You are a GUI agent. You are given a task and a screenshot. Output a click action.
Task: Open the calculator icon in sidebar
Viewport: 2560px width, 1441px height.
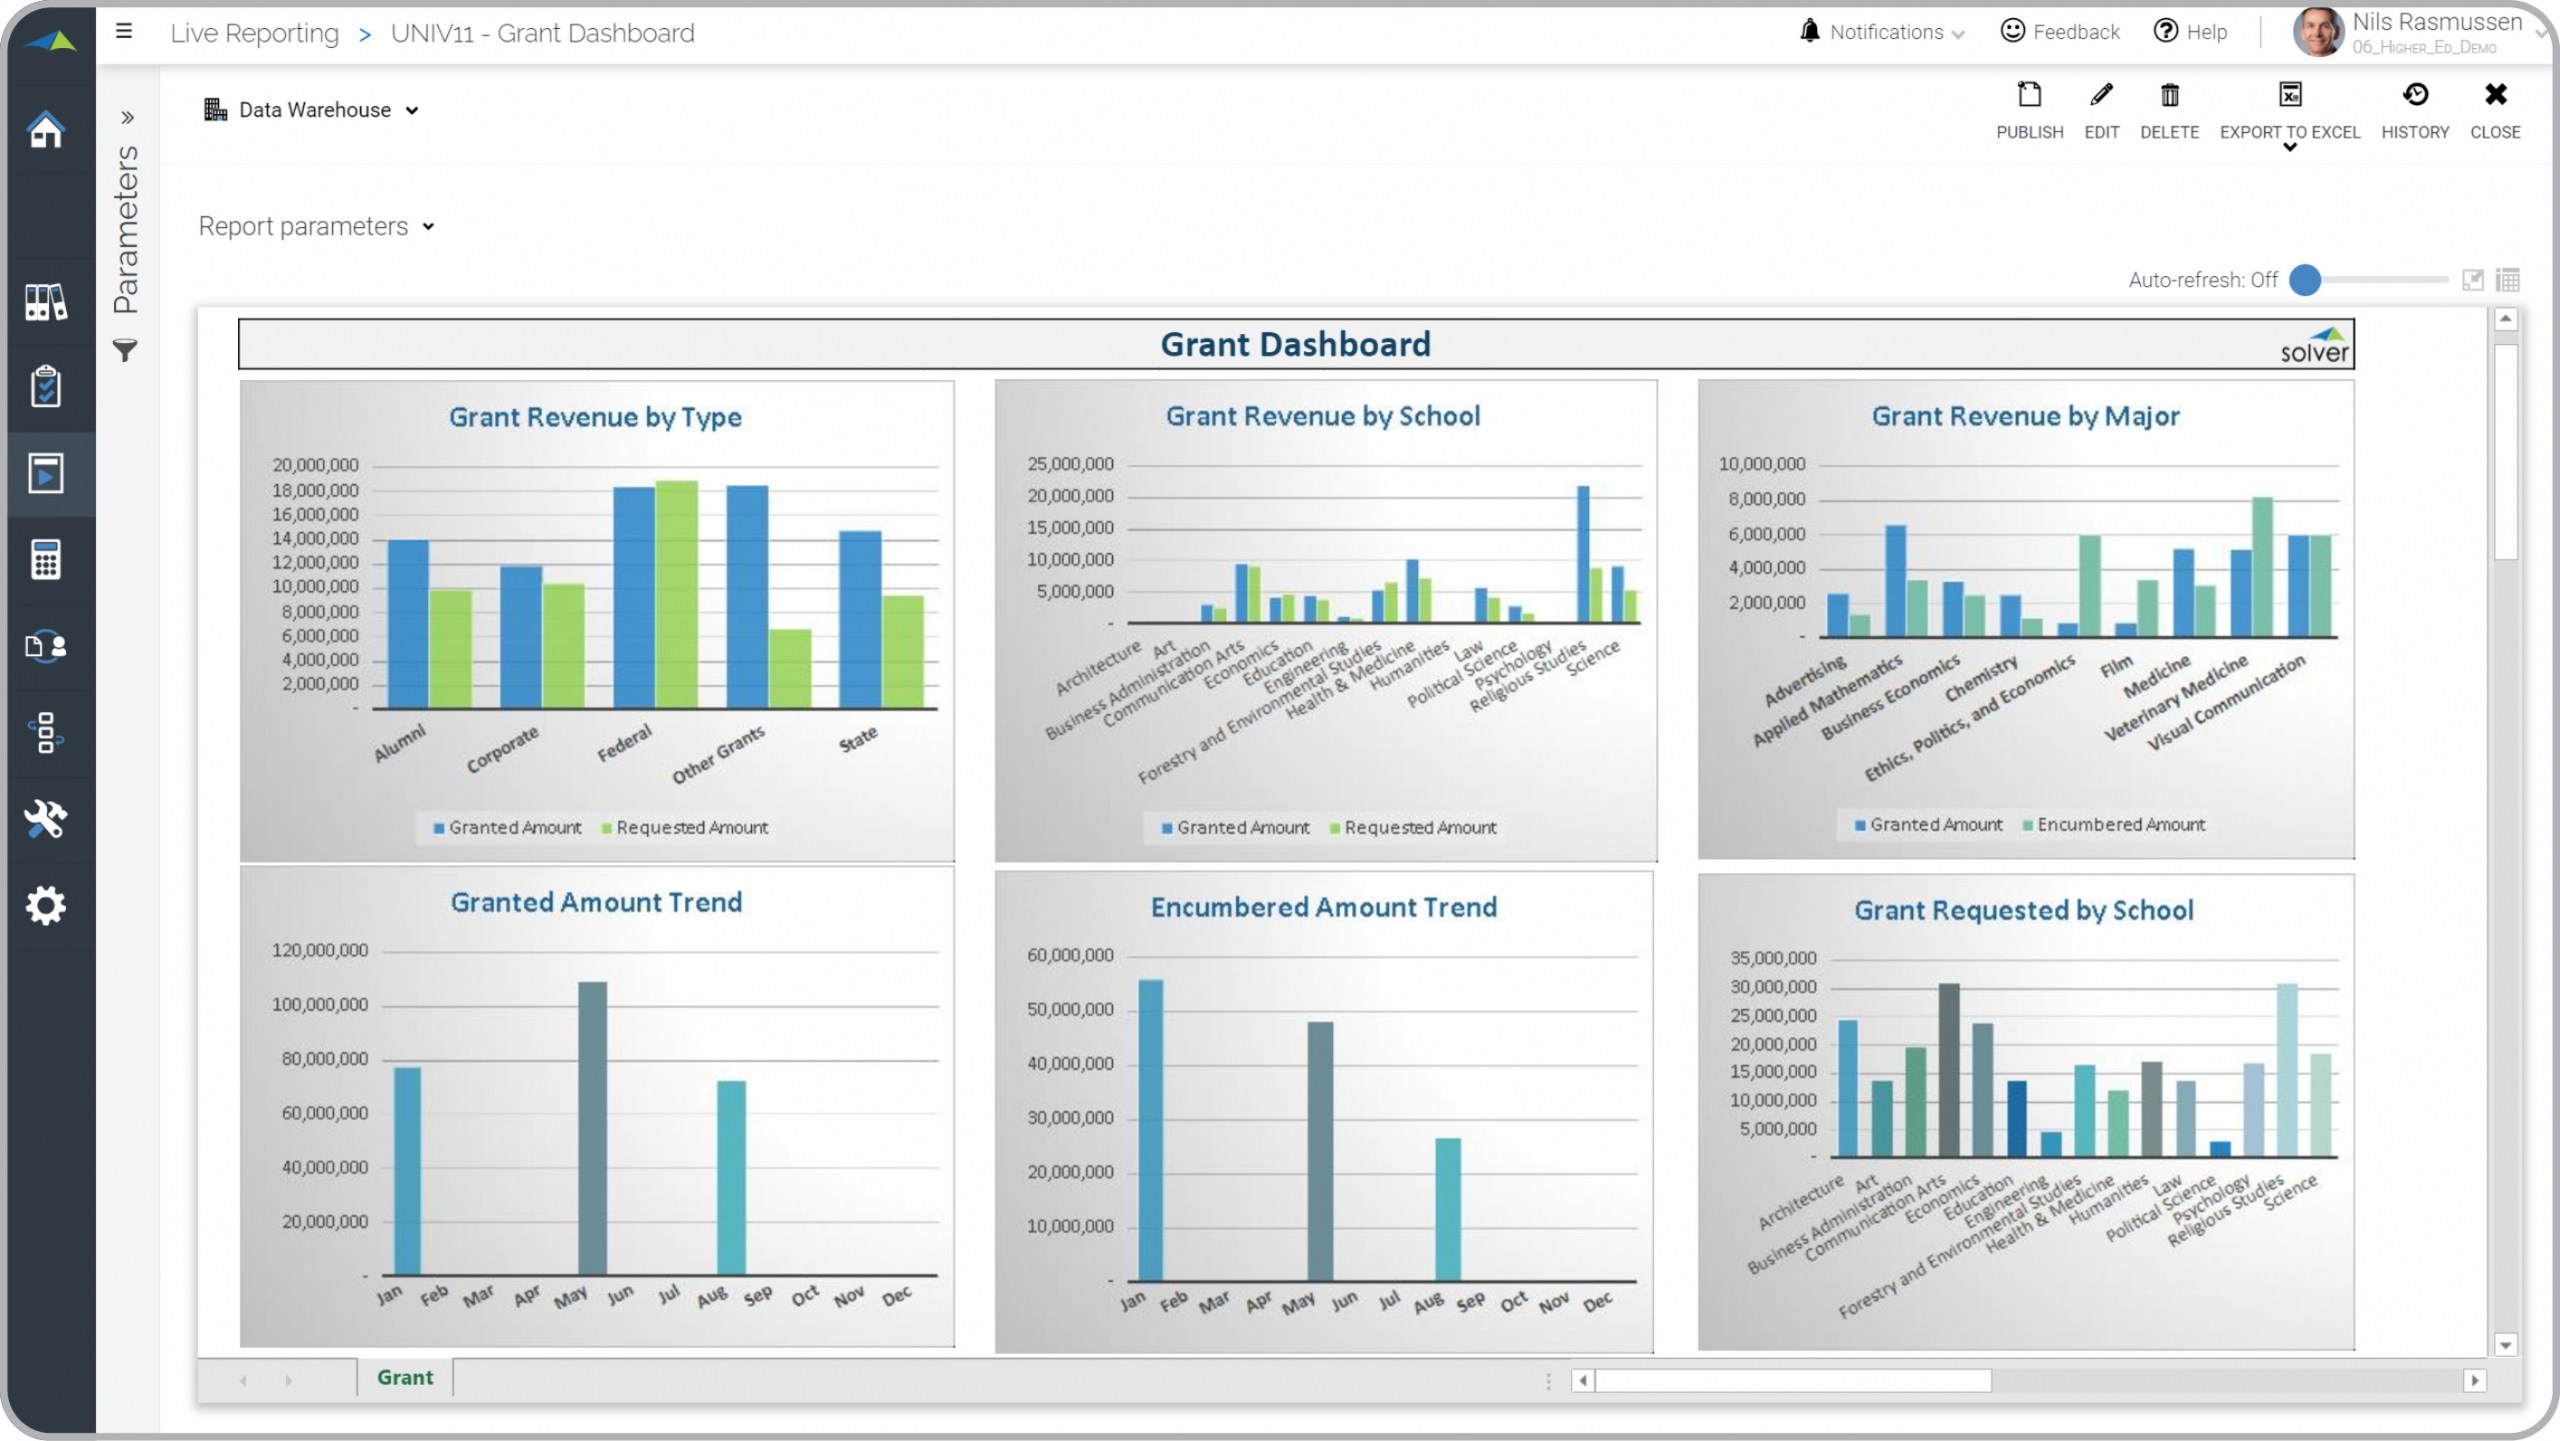46,560
